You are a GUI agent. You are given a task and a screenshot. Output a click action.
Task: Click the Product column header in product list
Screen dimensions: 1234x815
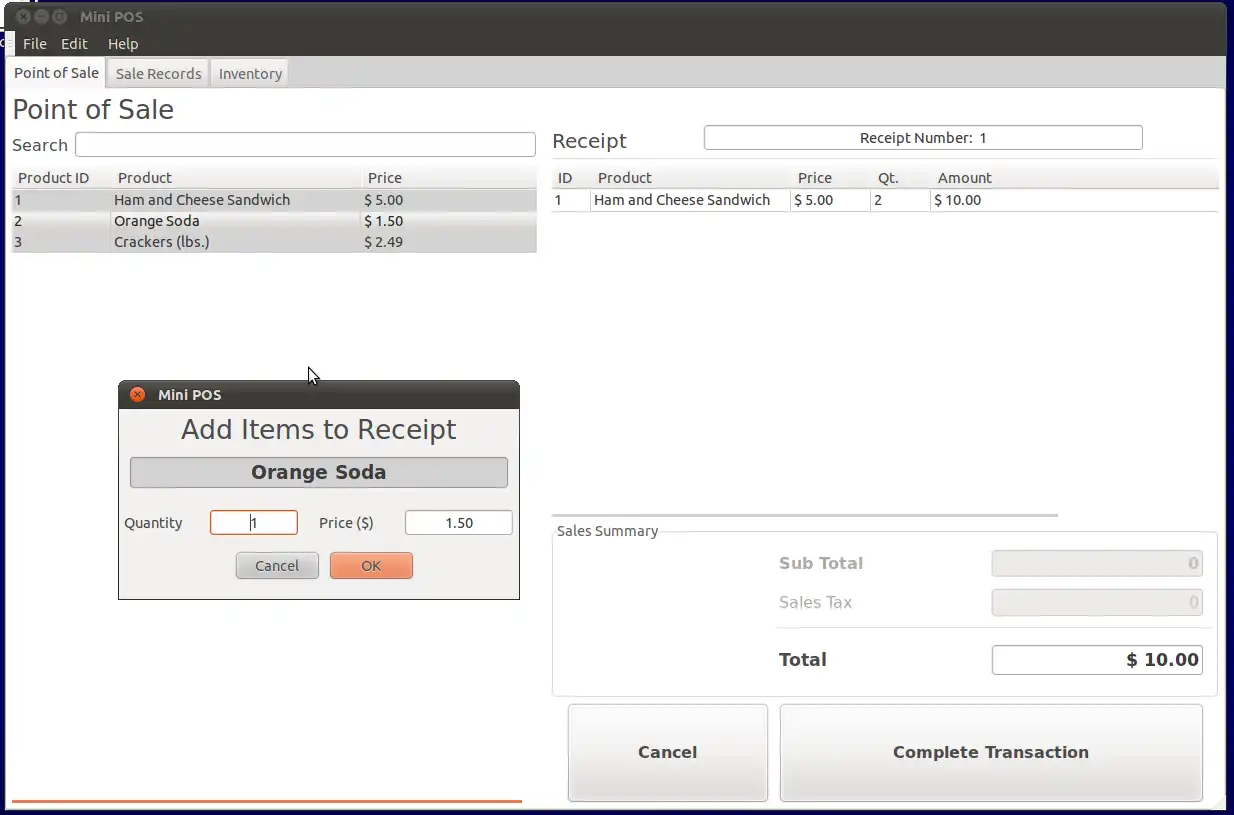point(236,178)
